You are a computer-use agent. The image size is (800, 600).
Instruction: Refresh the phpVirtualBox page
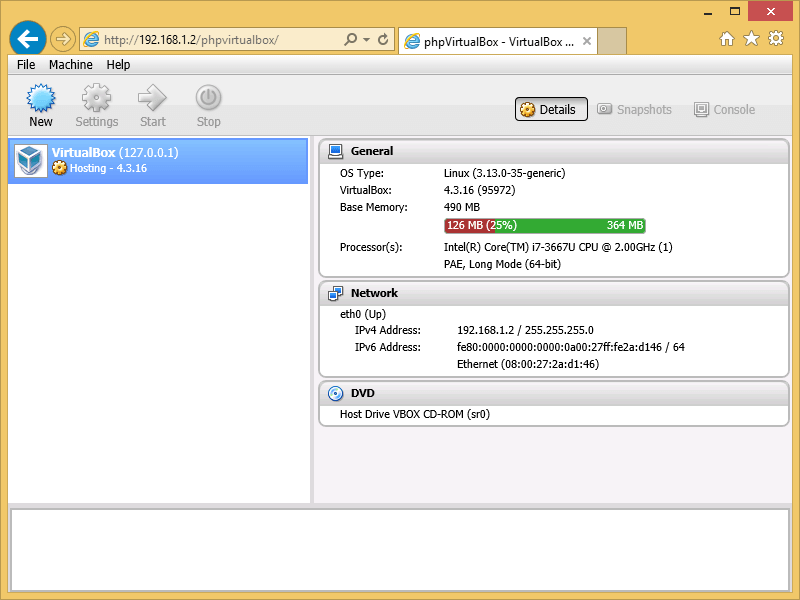[x=383, y=39]
